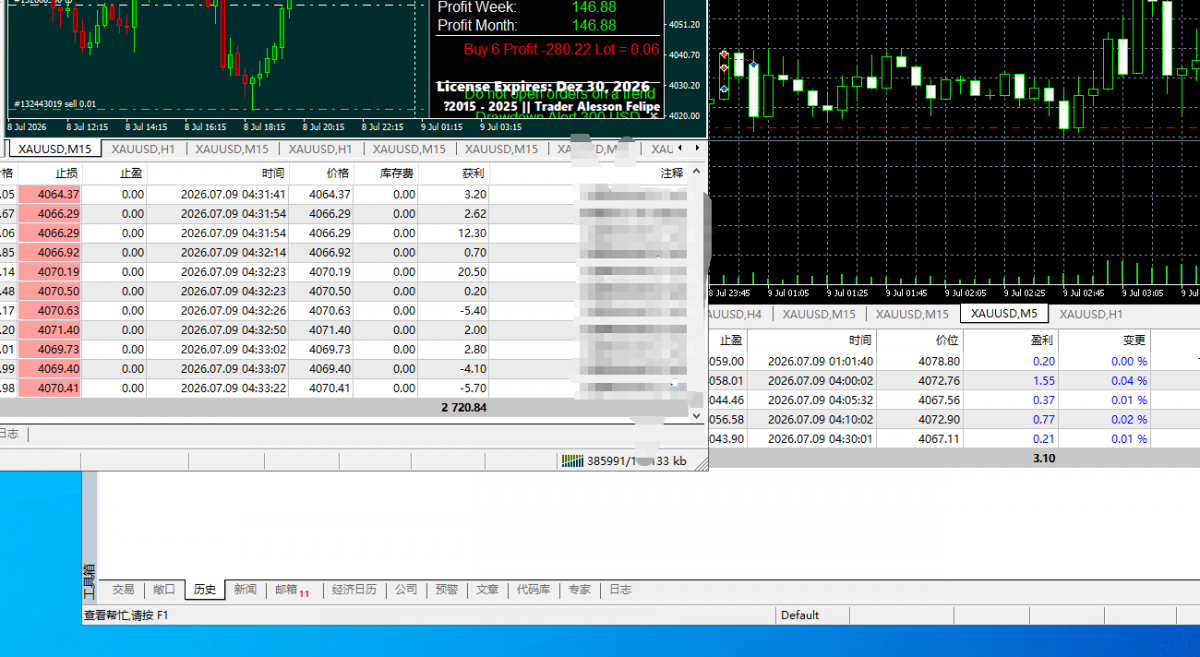Click the 查看帮忙,请按 F1 status text

point(126,615)
